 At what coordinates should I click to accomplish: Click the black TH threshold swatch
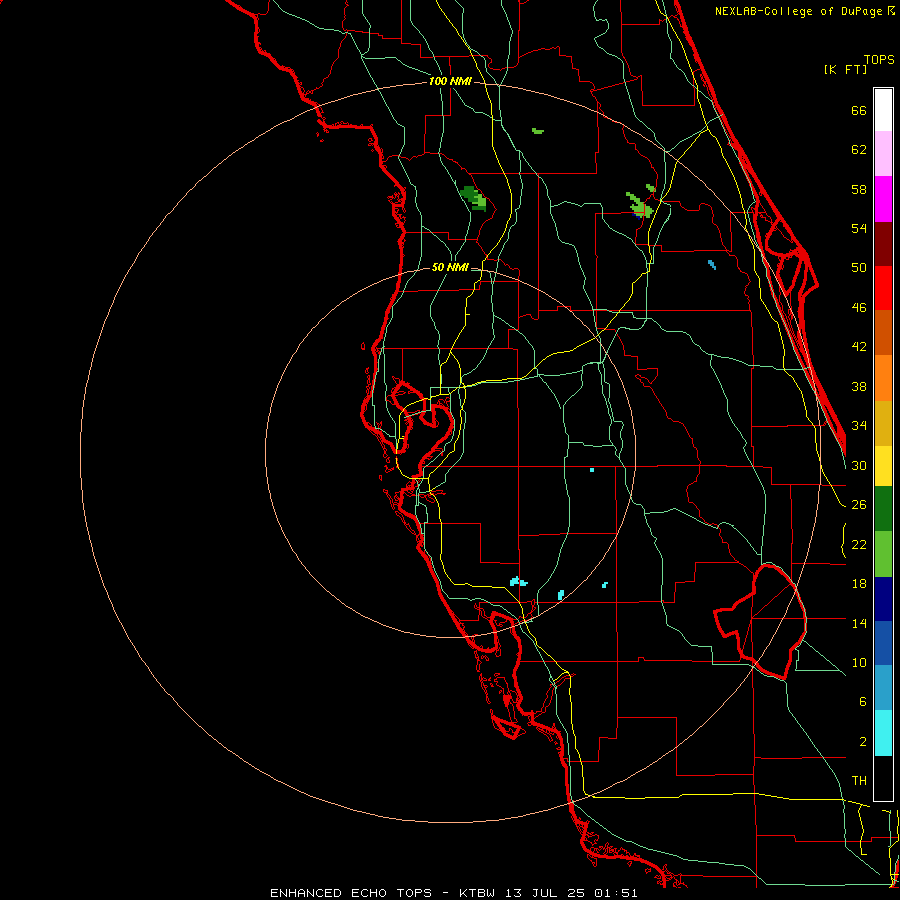[883, 778]
